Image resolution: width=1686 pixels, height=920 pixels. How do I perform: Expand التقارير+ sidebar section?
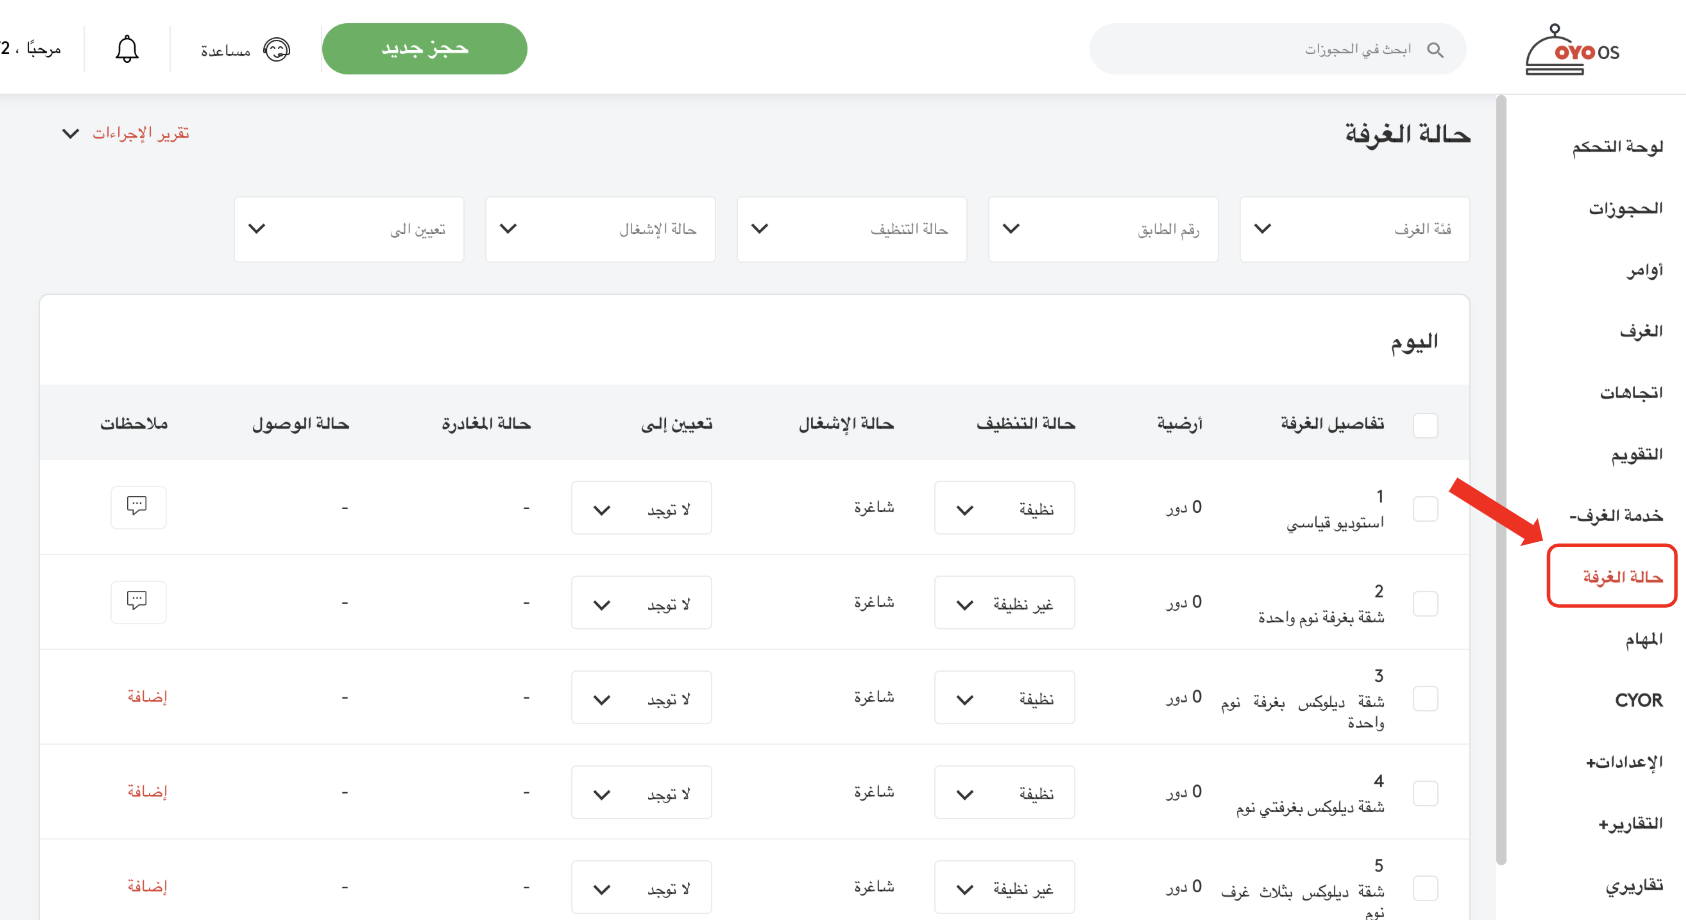coord(1631,824)
